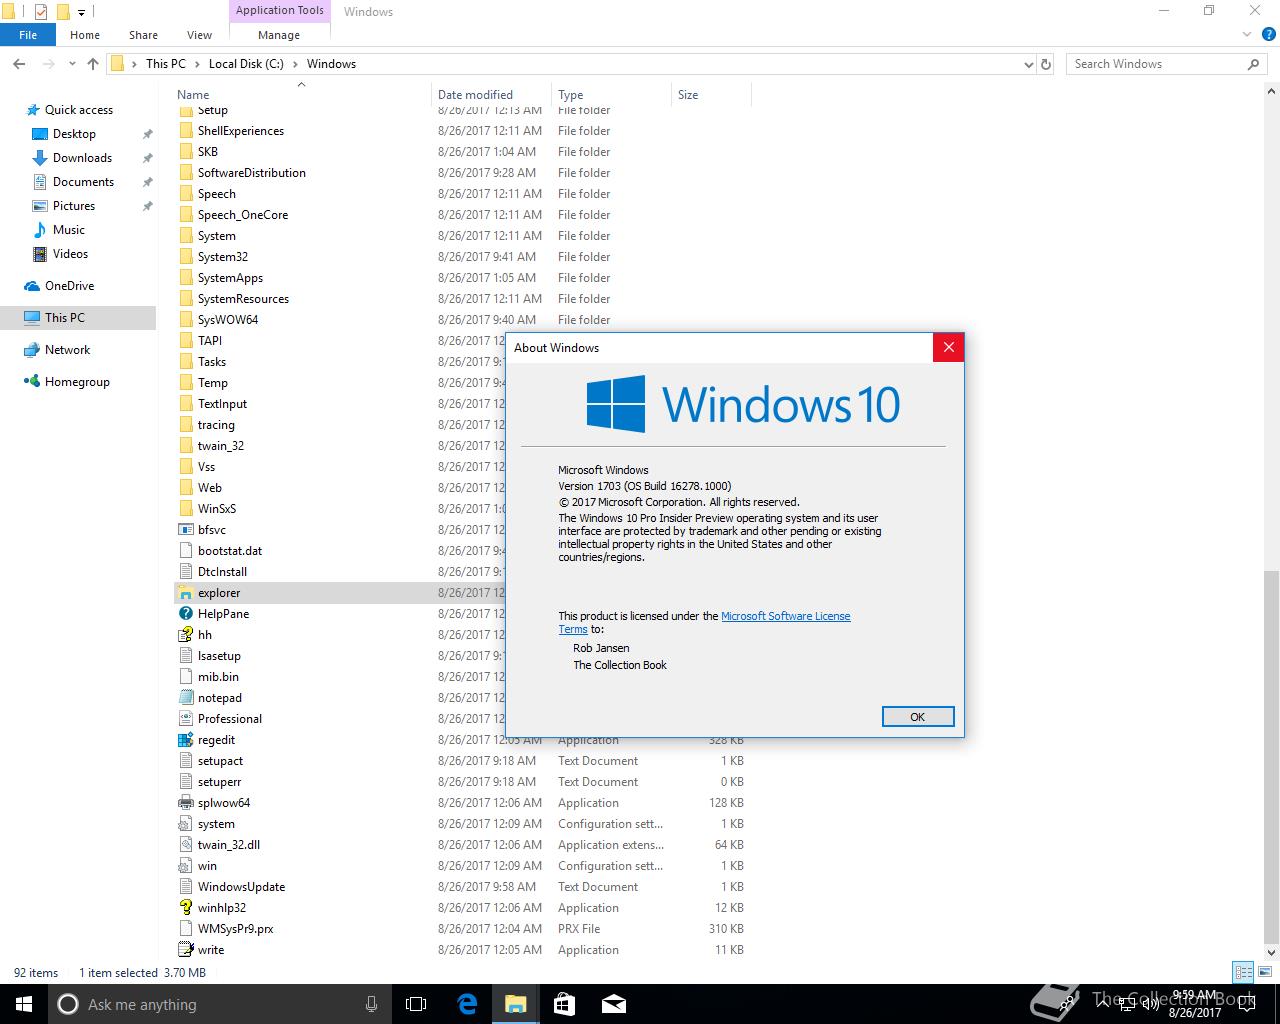Screen dimensions: 1280x1024
Task: Click OK in About Windows dialog
Action: point(918,717)
